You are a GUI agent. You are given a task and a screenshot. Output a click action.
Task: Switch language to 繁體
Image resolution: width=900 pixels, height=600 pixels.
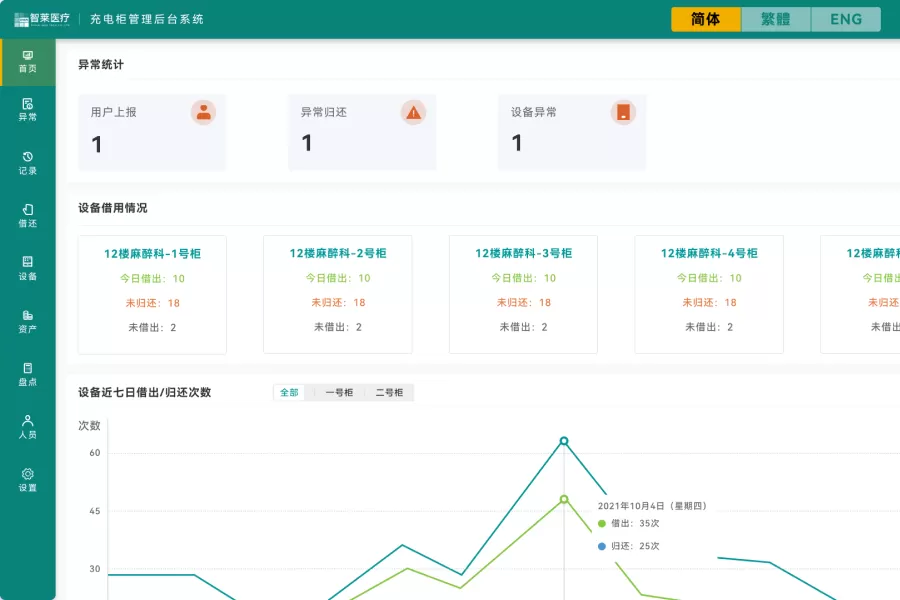click(776, 20)
